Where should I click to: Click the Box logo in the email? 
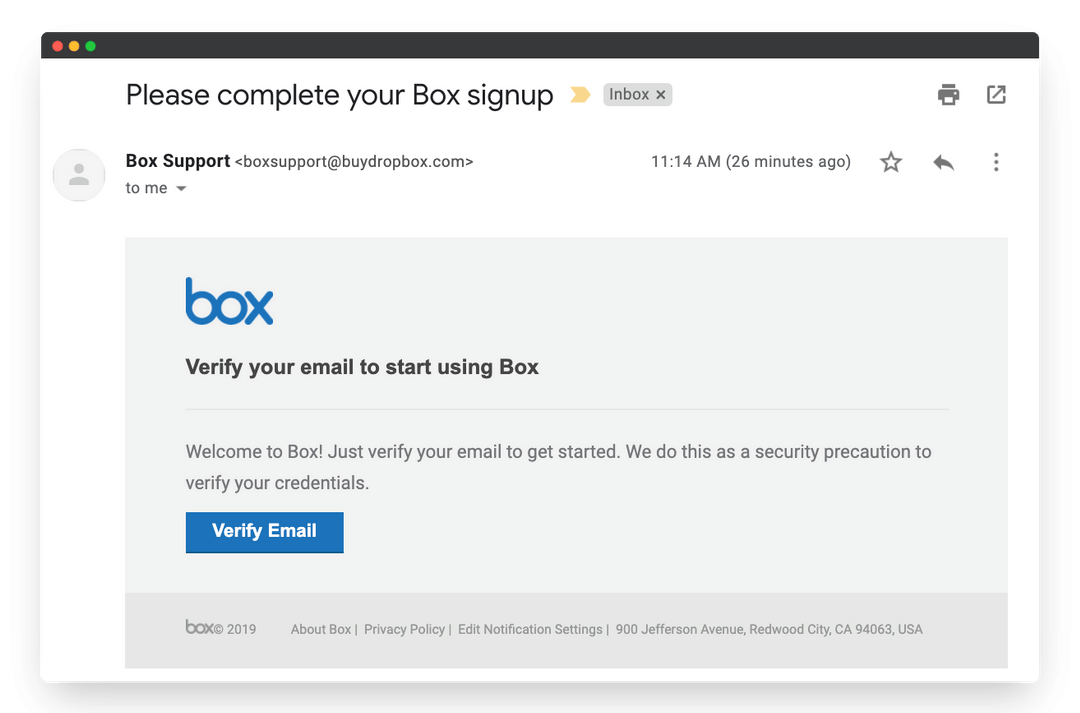pos(229,301)
